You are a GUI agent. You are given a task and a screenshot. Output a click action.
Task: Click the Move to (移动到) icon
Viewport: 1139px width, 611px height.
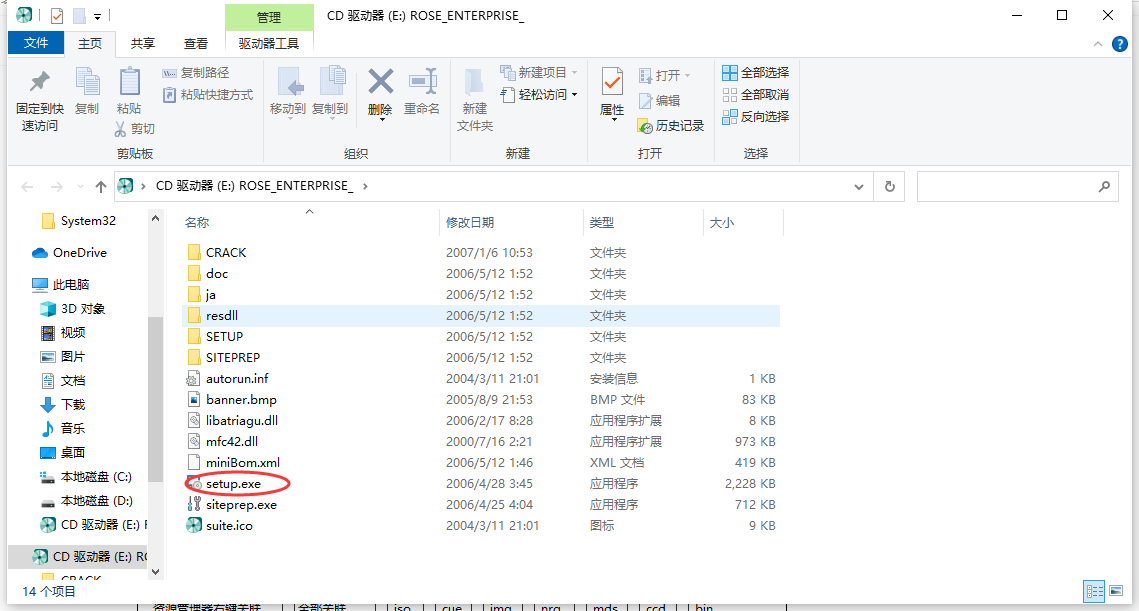point(290,82)
